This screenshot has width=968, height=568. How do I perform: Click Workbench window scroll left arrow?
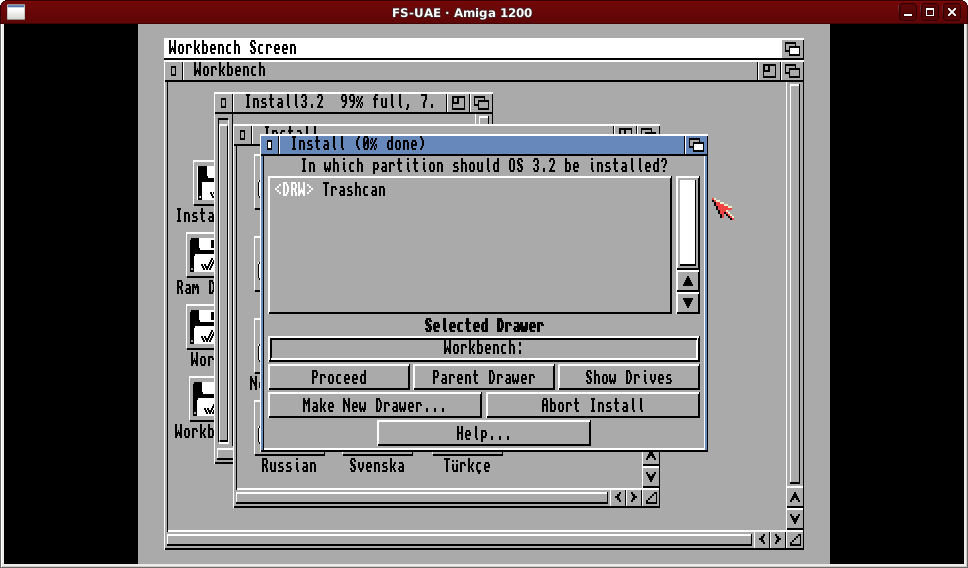[762, 540]
